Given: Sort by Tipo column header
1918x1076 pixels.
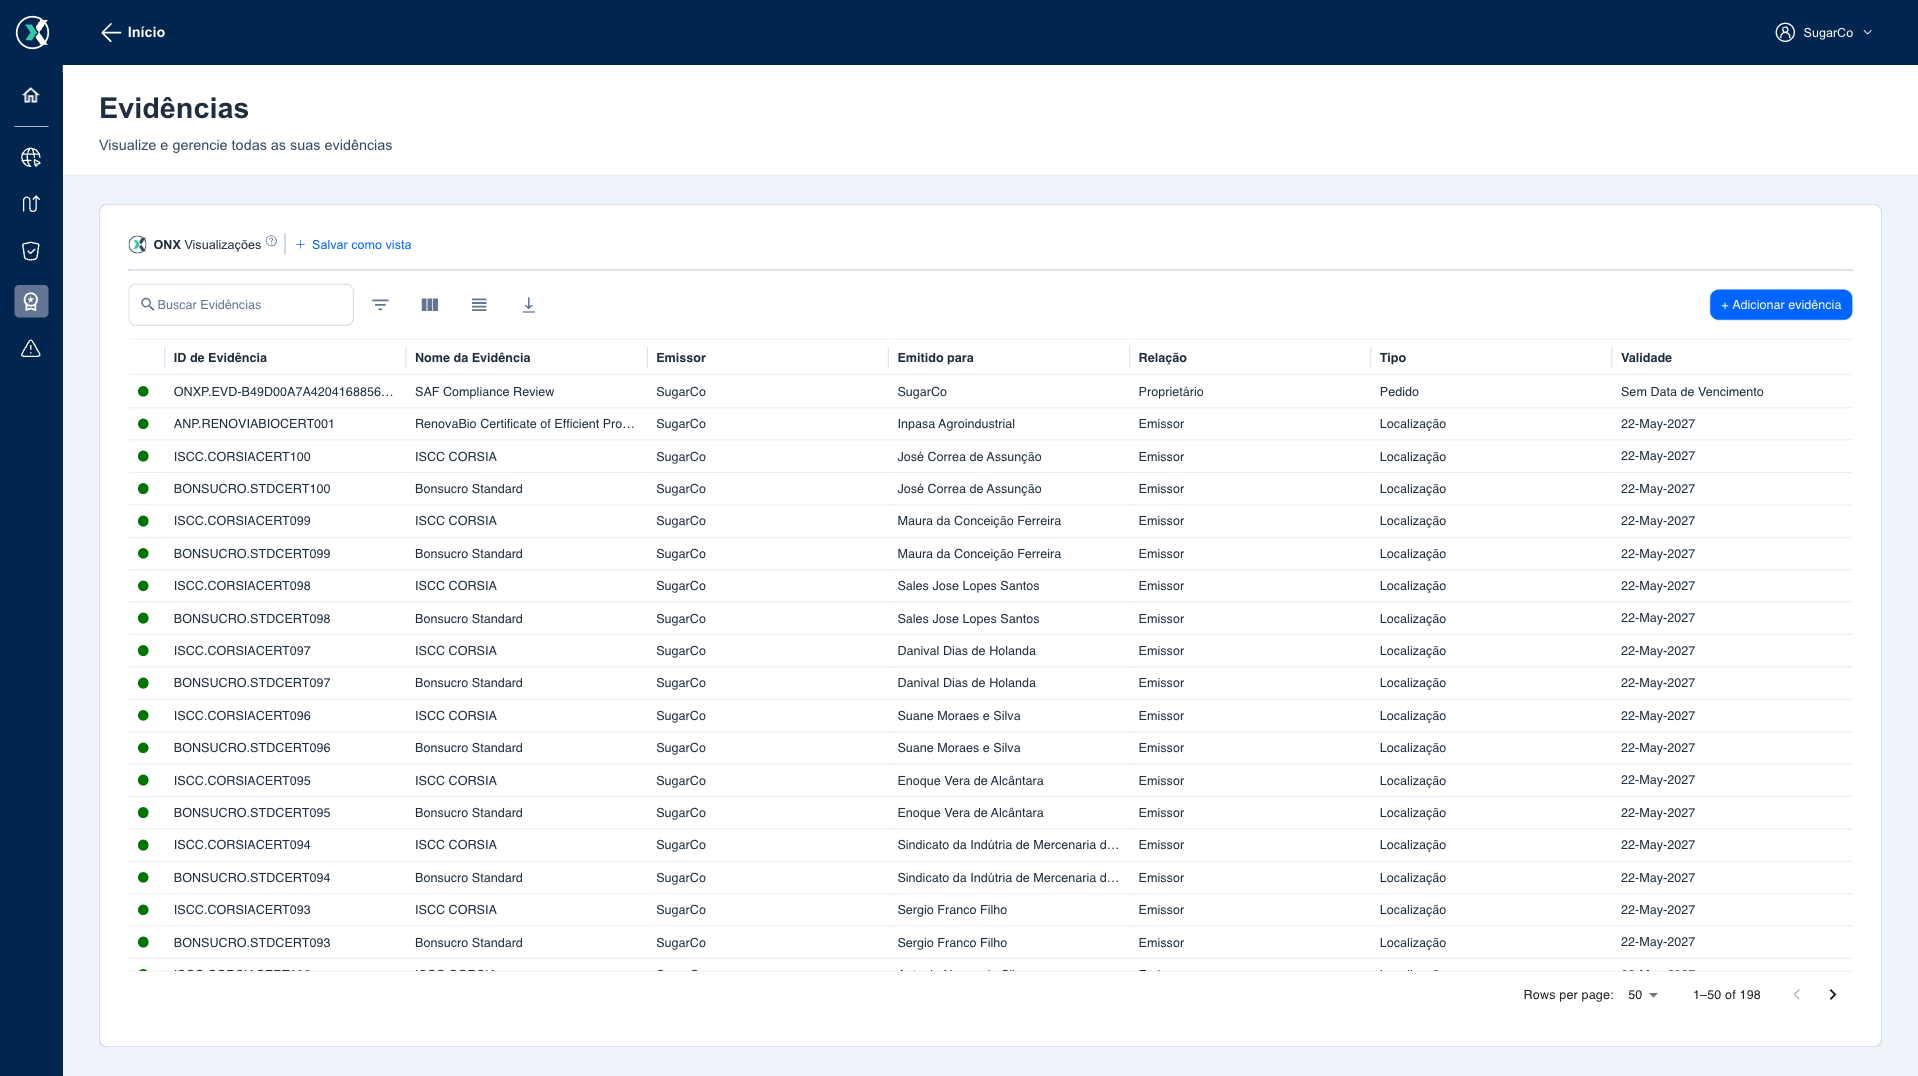Looking at the screenshot, I should (1392, 357).
